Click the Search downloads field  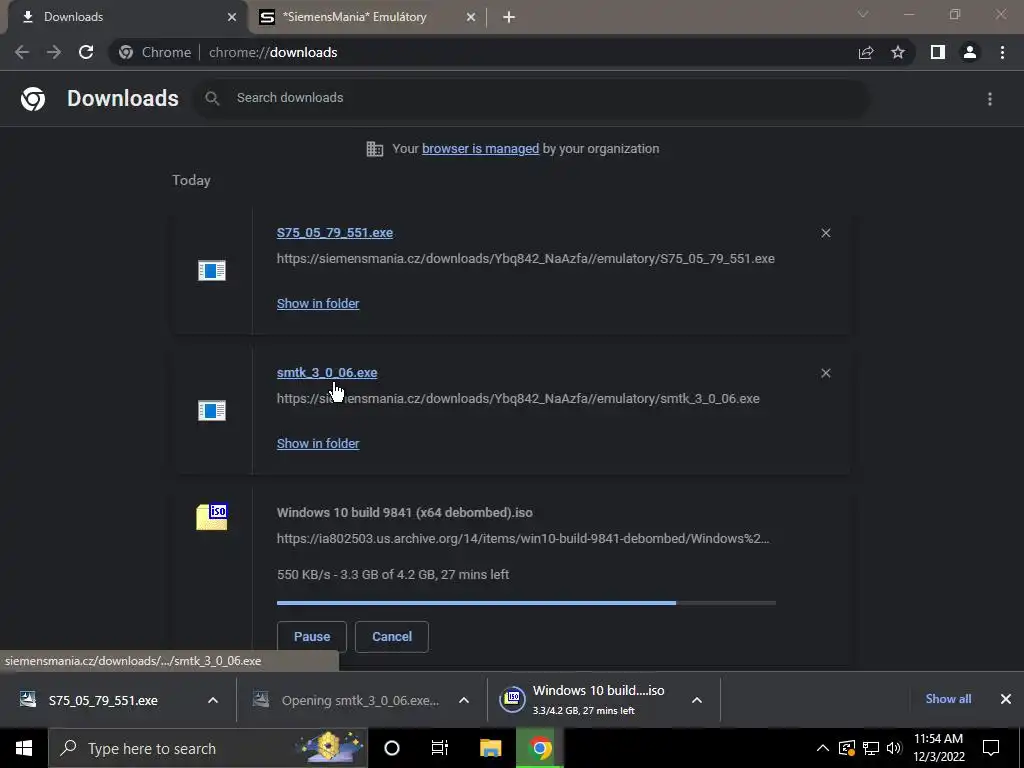532,98
